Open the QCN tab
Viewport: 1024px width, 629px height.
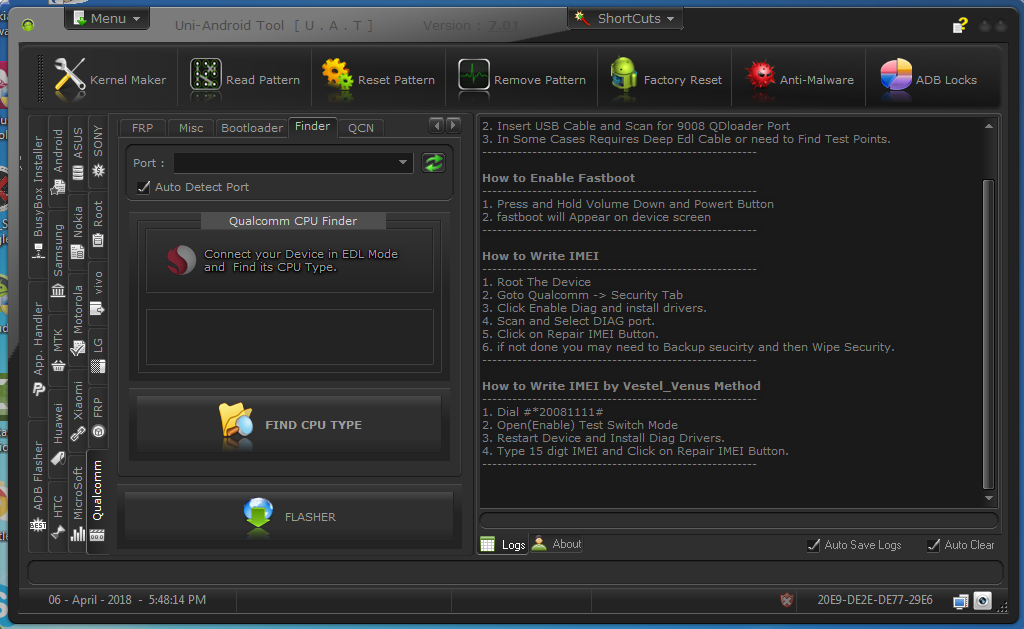pos(360,128)
